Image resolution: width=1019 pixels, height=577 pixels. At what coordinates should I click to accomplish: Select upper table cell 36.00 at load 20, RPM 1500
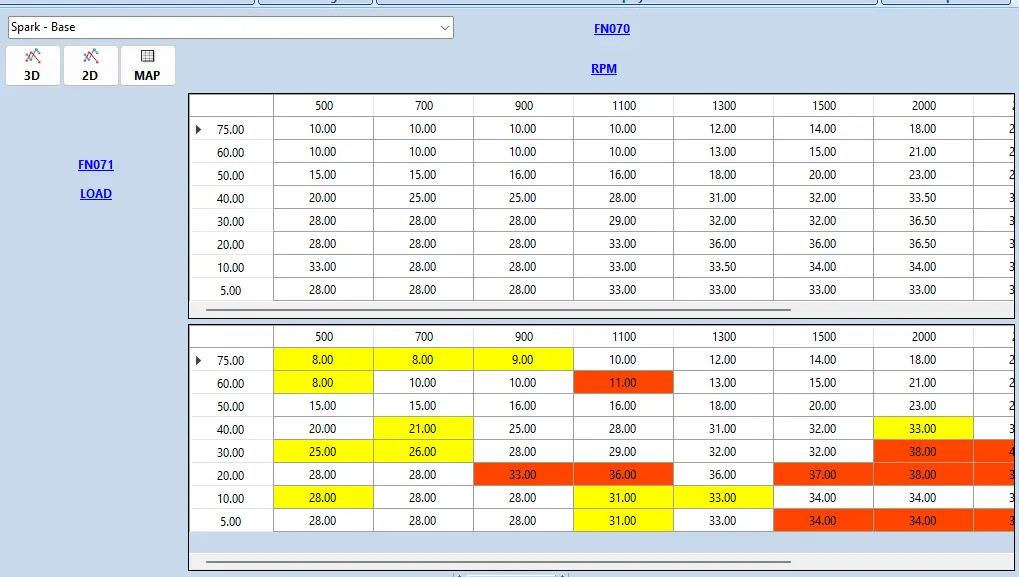pyautogui.click(x=823, y=244)
